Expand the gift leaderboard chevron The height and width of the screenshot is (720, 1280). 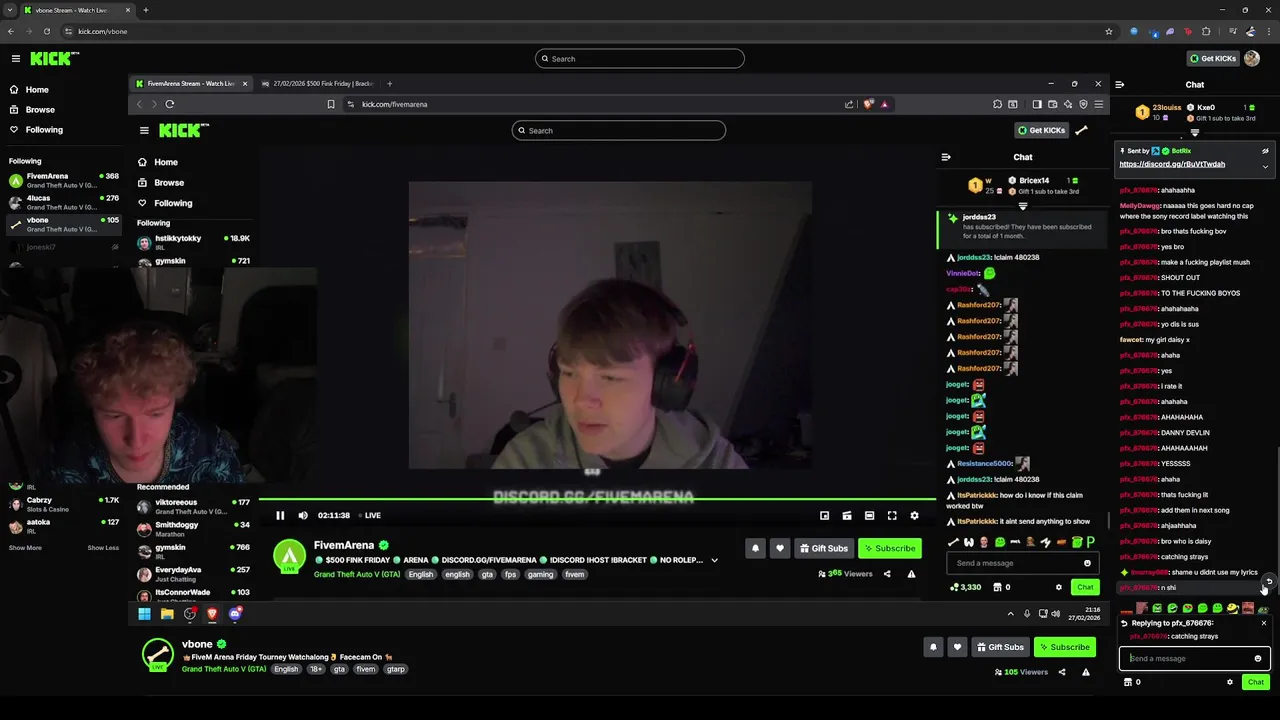1194,132
